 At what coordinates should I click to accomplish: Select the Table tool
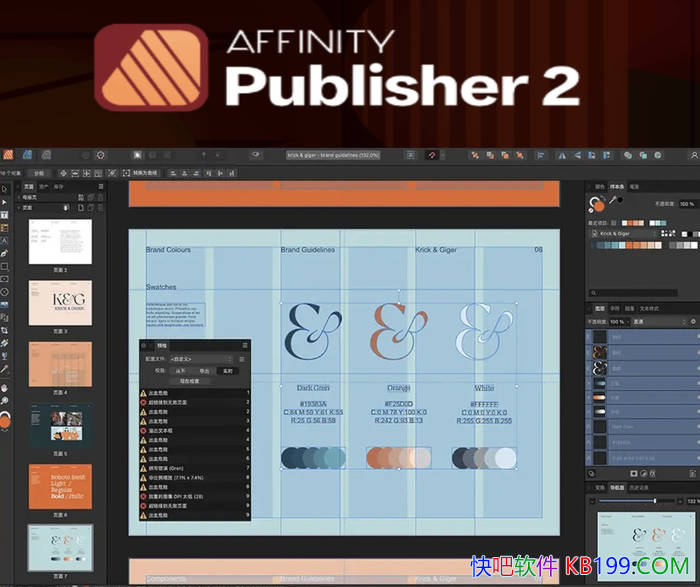[4, 228]
